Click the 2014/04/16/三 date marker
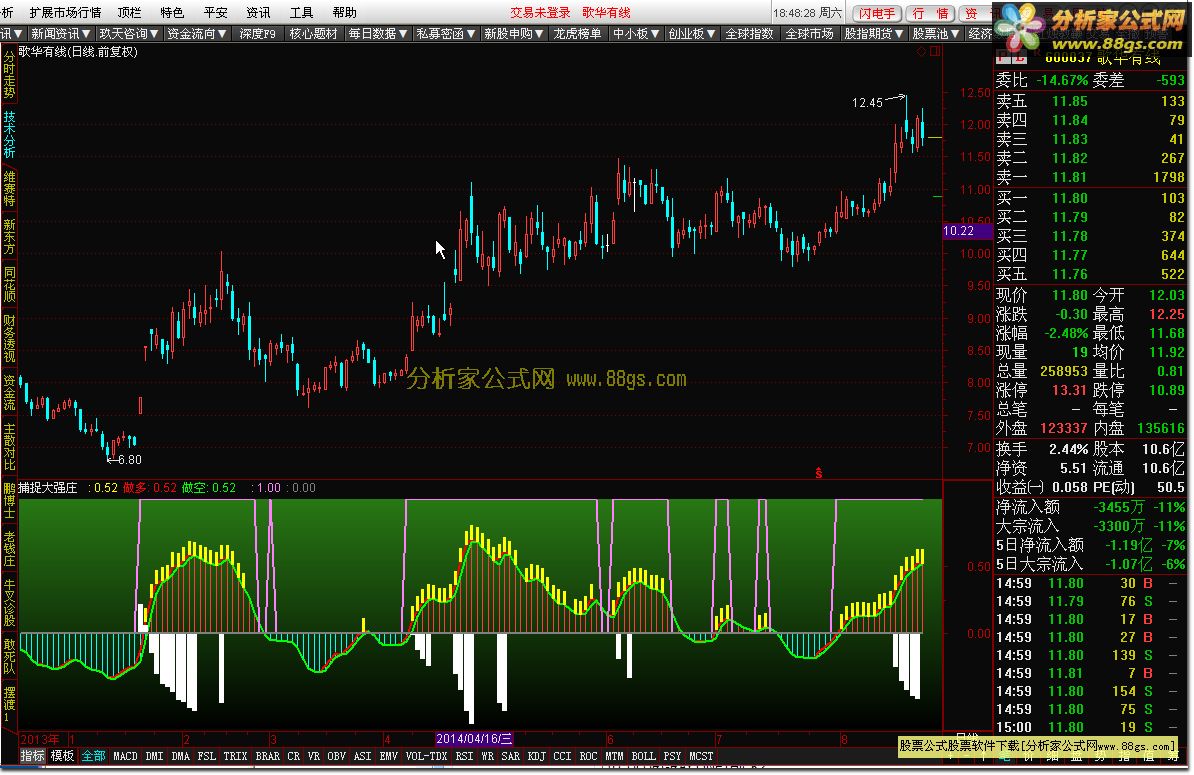Screen dimensions: 1194x775 pyautogui.click(x=474, y=738)
